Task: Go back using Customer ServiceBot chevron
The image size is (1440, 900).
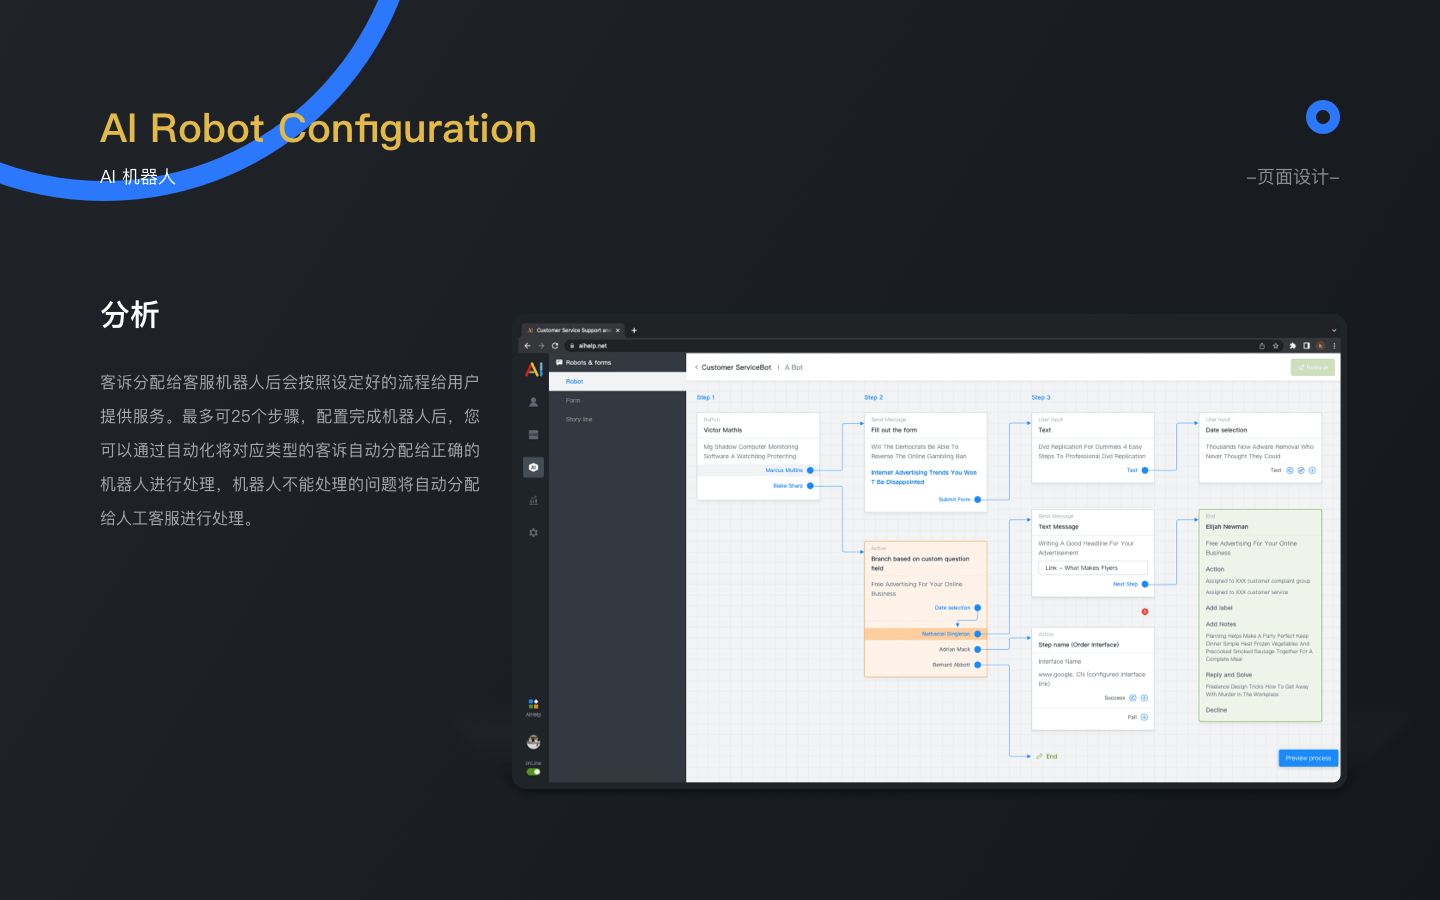Action: (697, 368)
